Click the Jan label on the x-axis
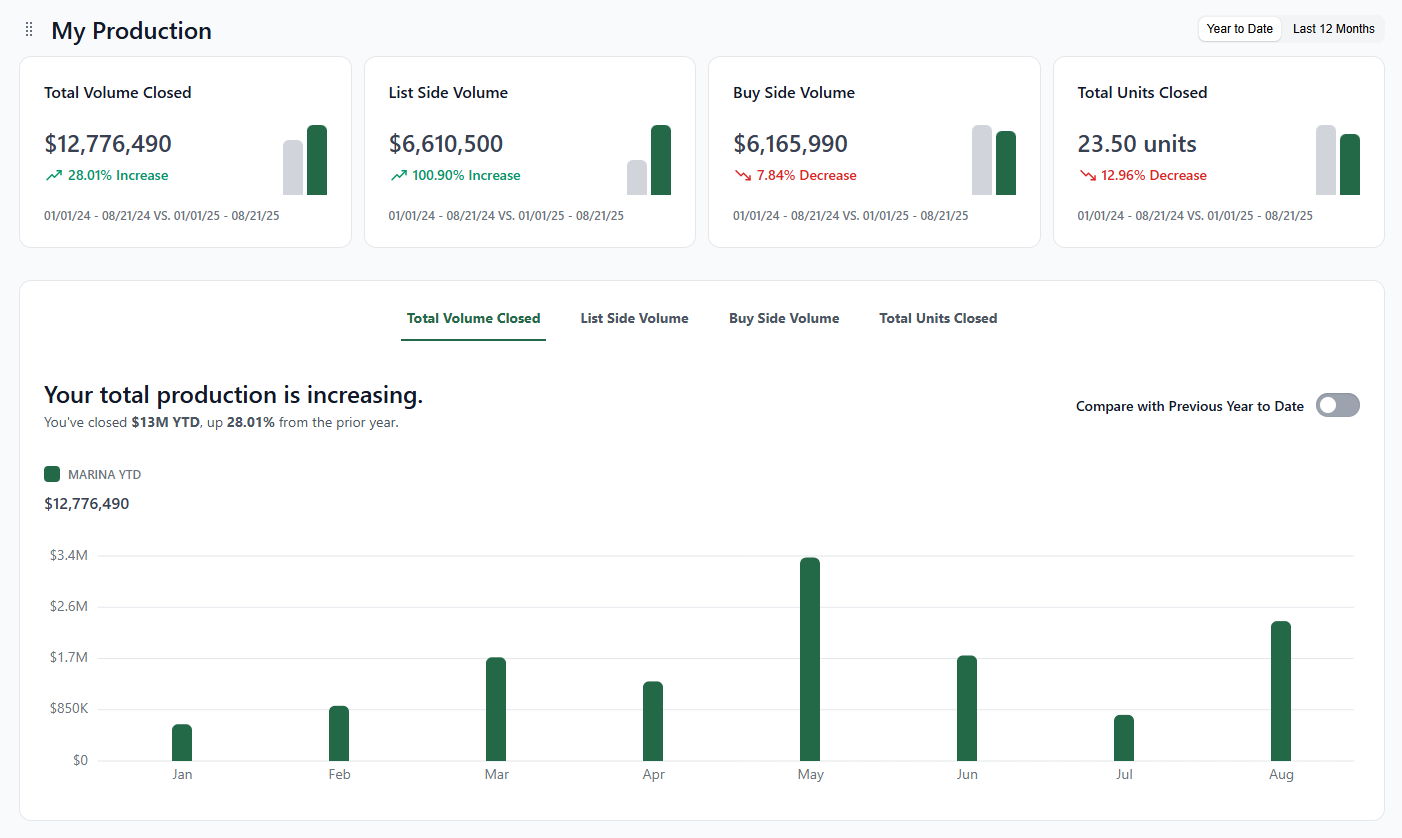Image resolution: width=1402 pixels, height=838 pixels. (182, 773)
